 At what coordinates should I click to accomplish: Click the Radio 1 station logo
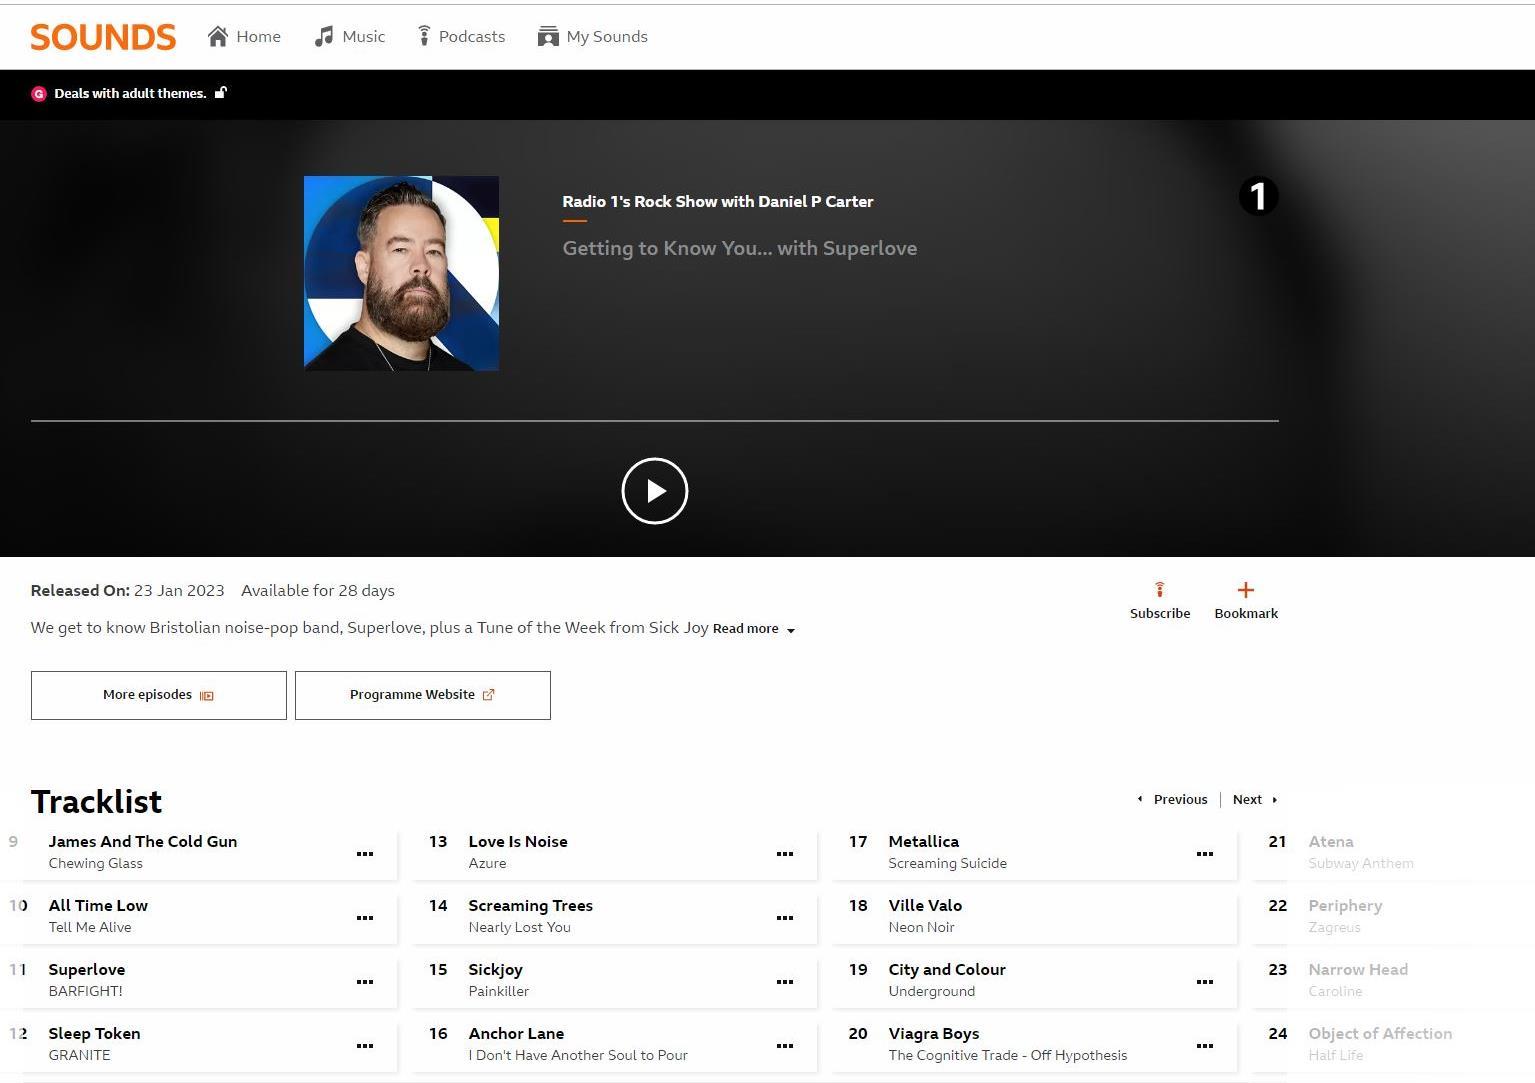1258,196
